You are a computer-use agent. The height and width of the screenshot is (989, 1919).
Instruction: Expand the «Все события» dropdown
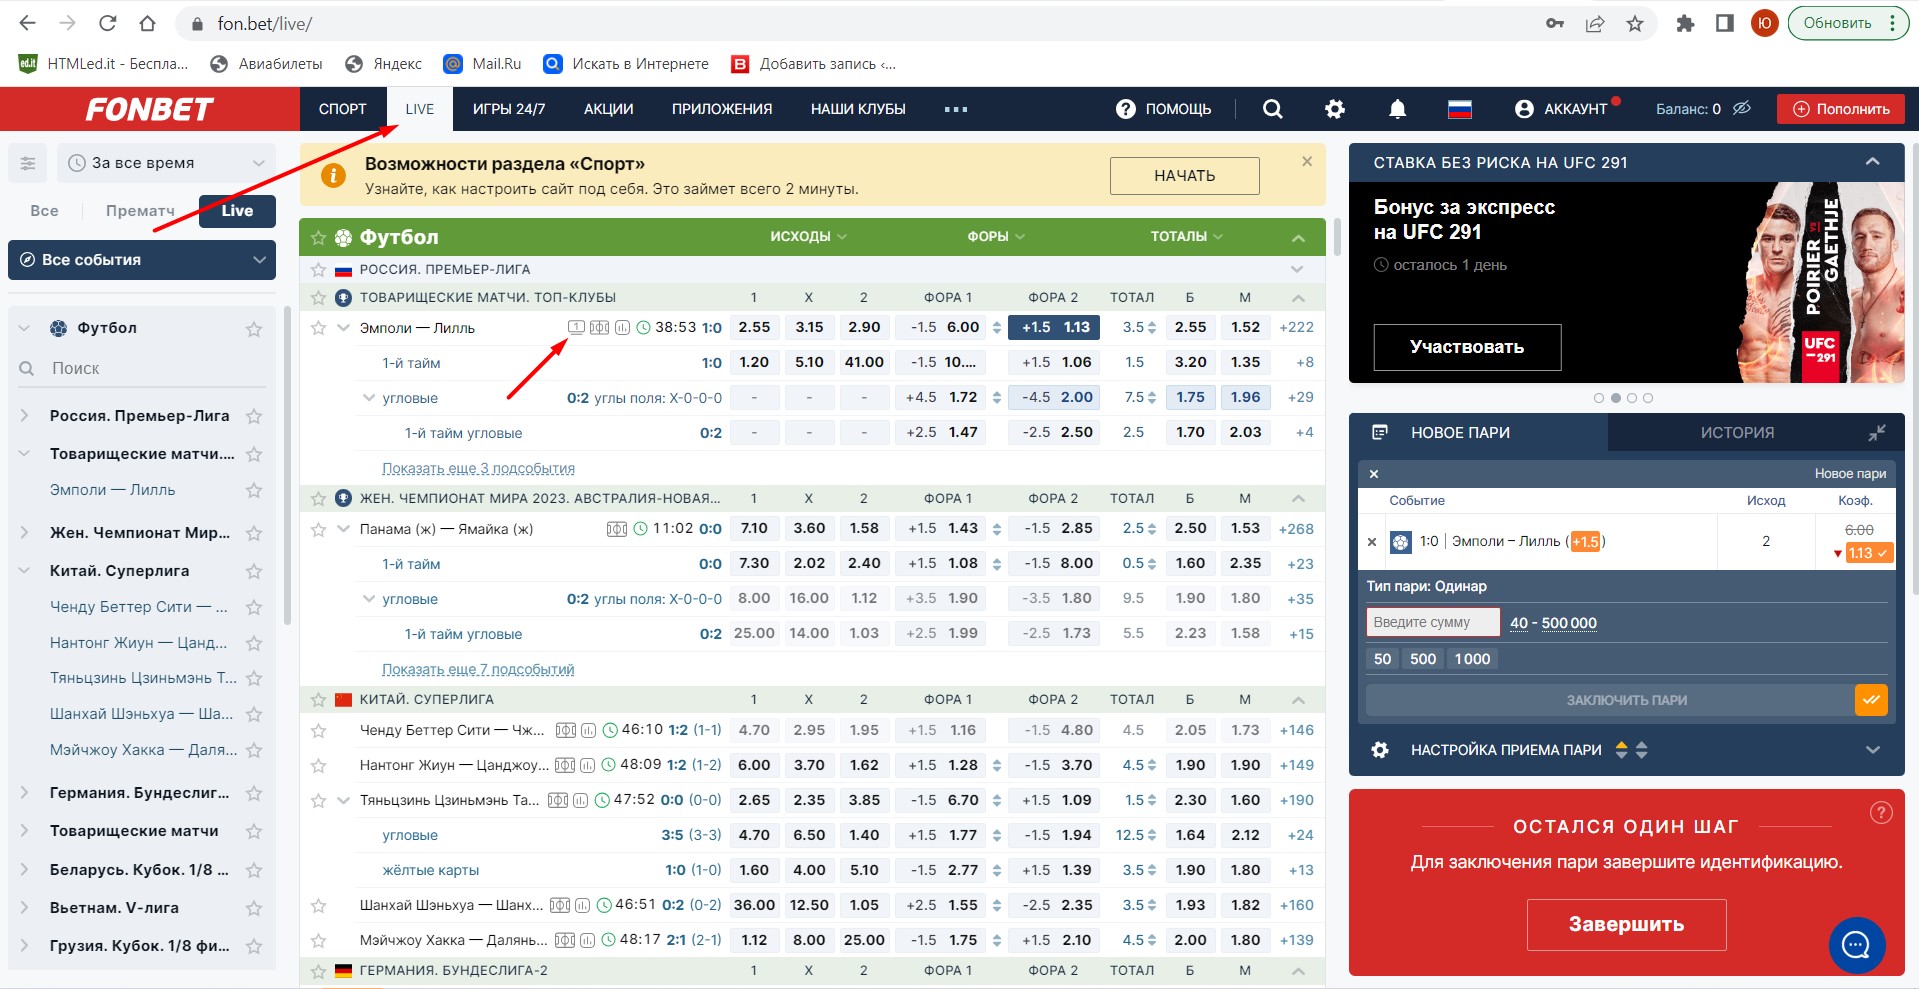[x=141, y=260]
